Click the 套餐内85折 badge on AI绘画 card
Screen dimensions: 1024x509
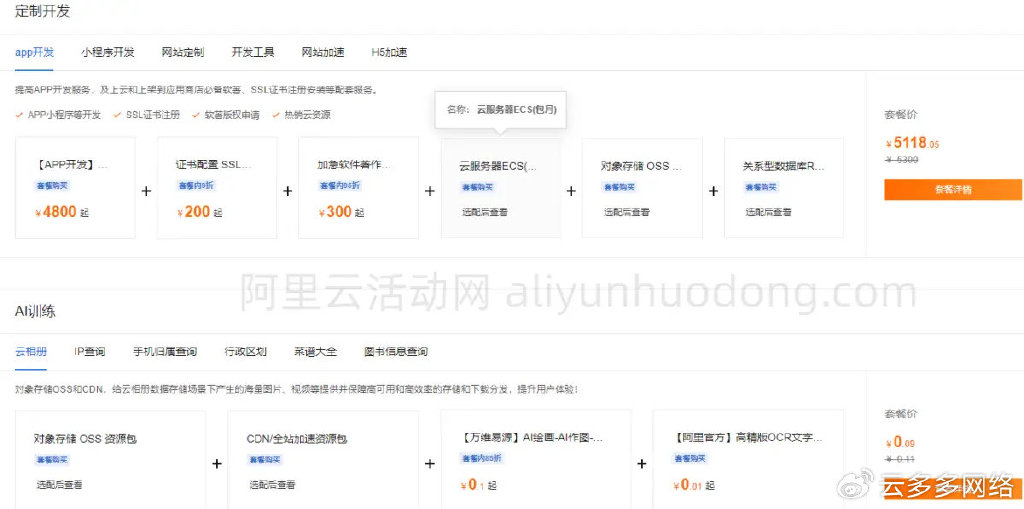tap(481, 457)
